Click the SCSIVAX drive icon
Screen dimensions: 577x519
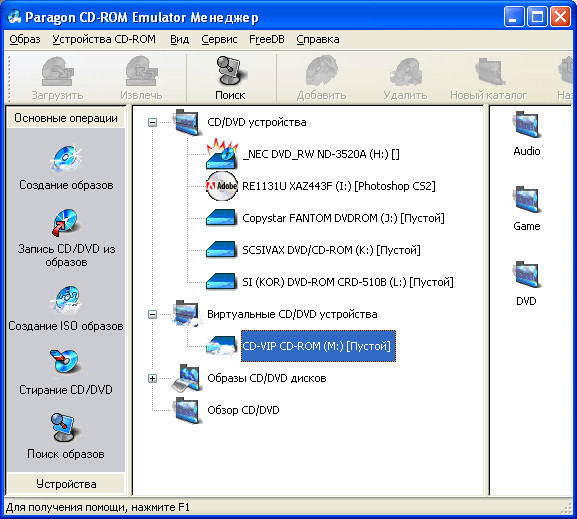click(x=221, y=250)
